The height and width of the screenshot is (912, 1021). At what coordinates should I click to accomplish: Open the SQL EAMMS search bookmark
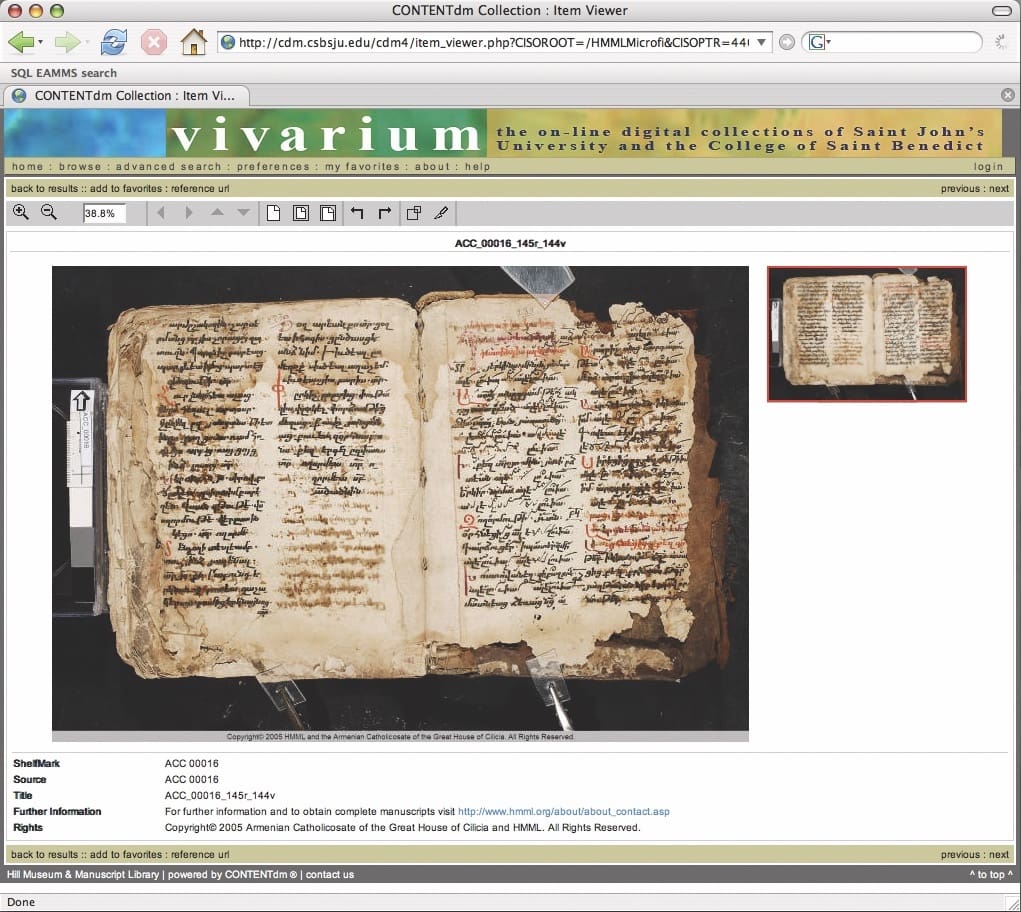[64, 73]
